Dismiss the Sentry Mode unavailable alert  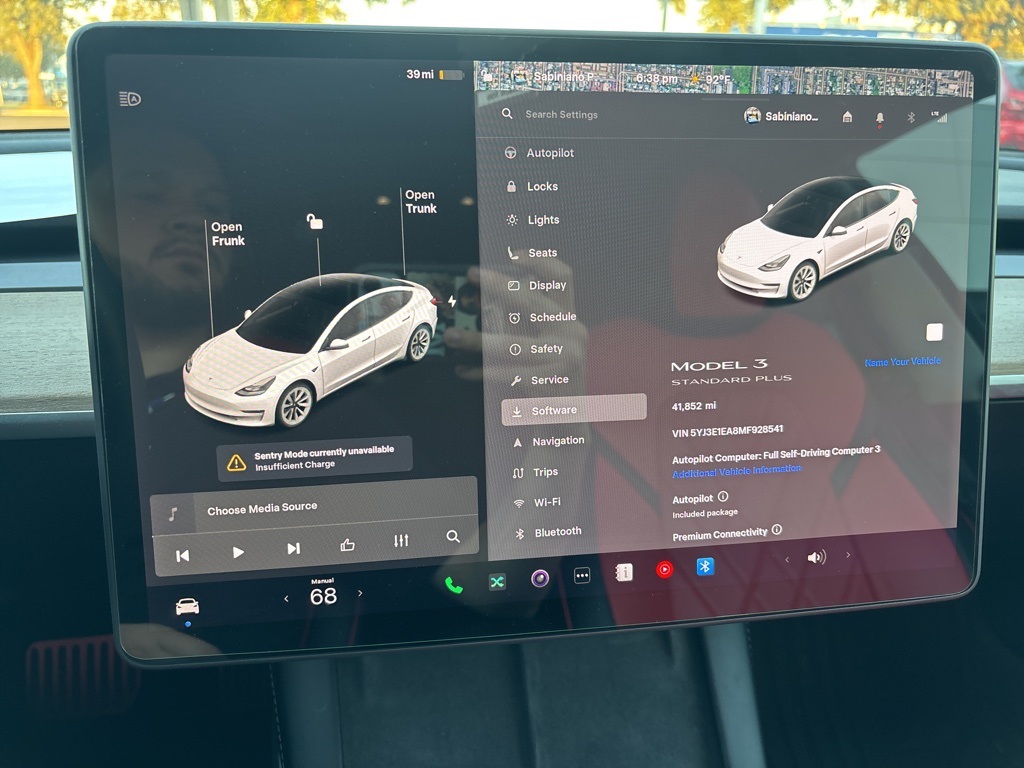coord(315,457)
